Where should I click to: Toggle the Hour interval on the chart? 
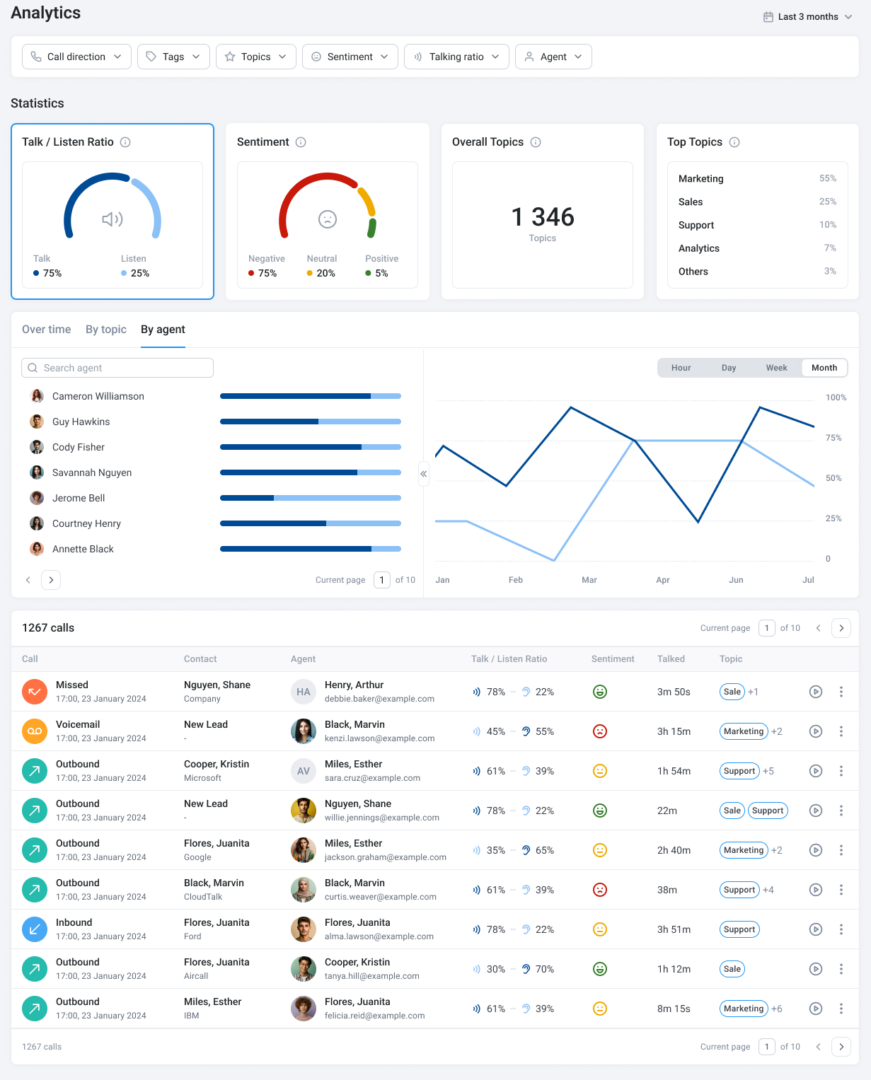[x=681, y=367]
